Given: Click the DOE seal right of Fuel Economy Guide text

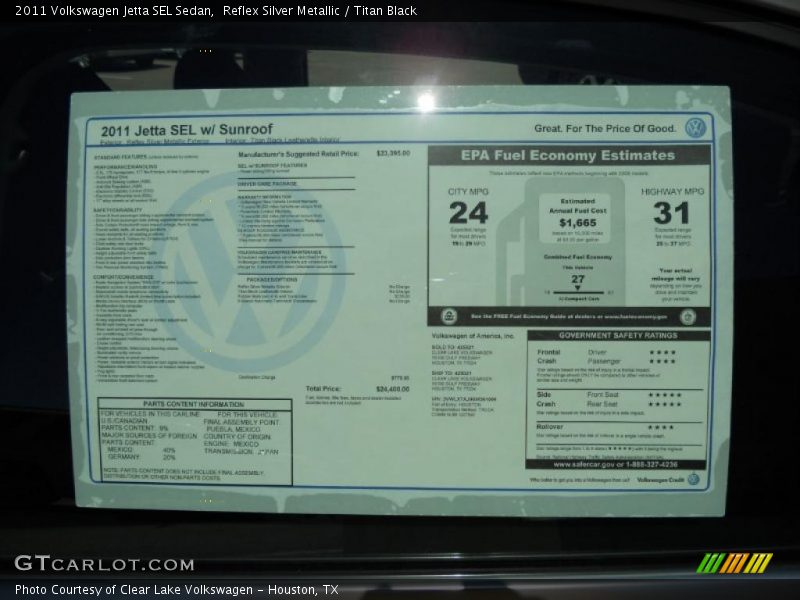Looking at the screenshot, I should [x=687, y=317].
